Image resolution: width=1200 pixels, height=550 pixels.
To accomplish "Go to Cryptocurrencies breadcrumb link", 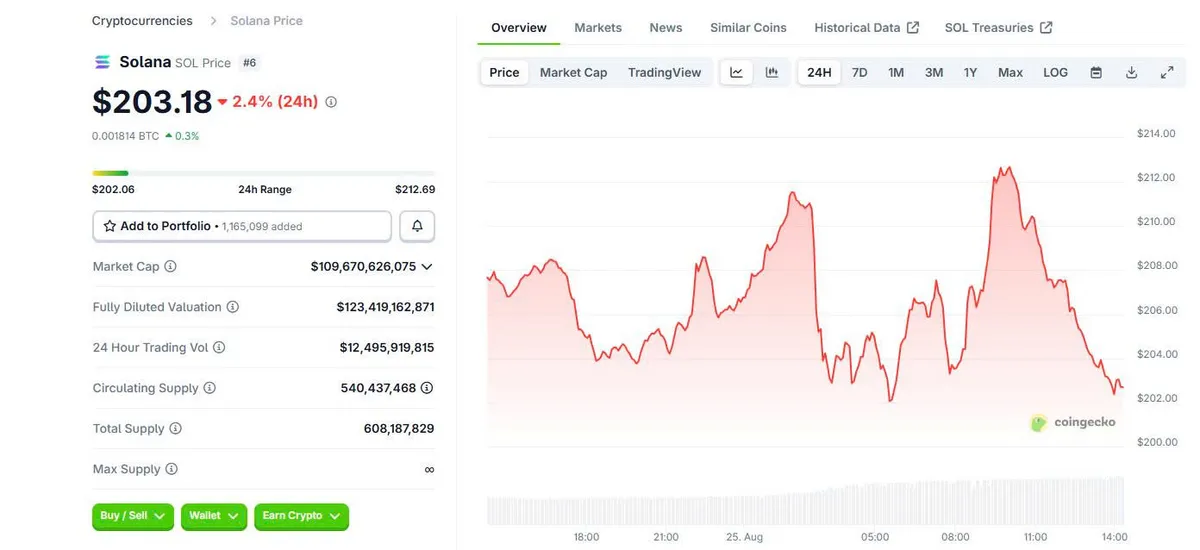I will click(x=142, y=20).
